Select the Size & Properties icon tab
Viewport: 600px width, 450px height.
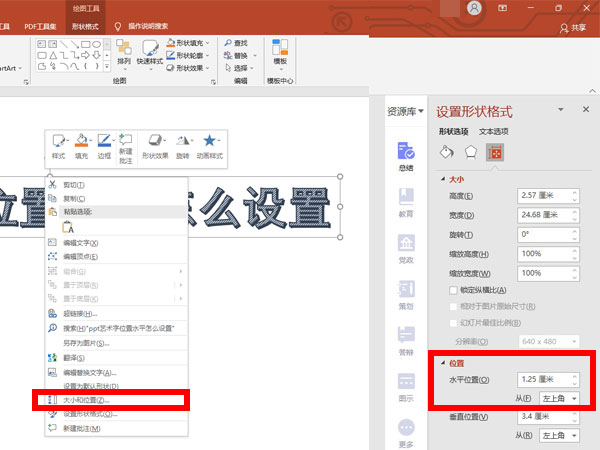[x=494, y=153]
